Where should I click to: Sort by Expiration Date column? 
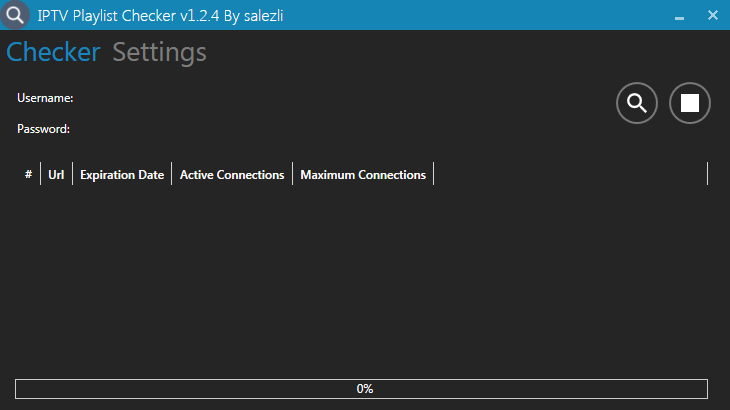(122, 175)
